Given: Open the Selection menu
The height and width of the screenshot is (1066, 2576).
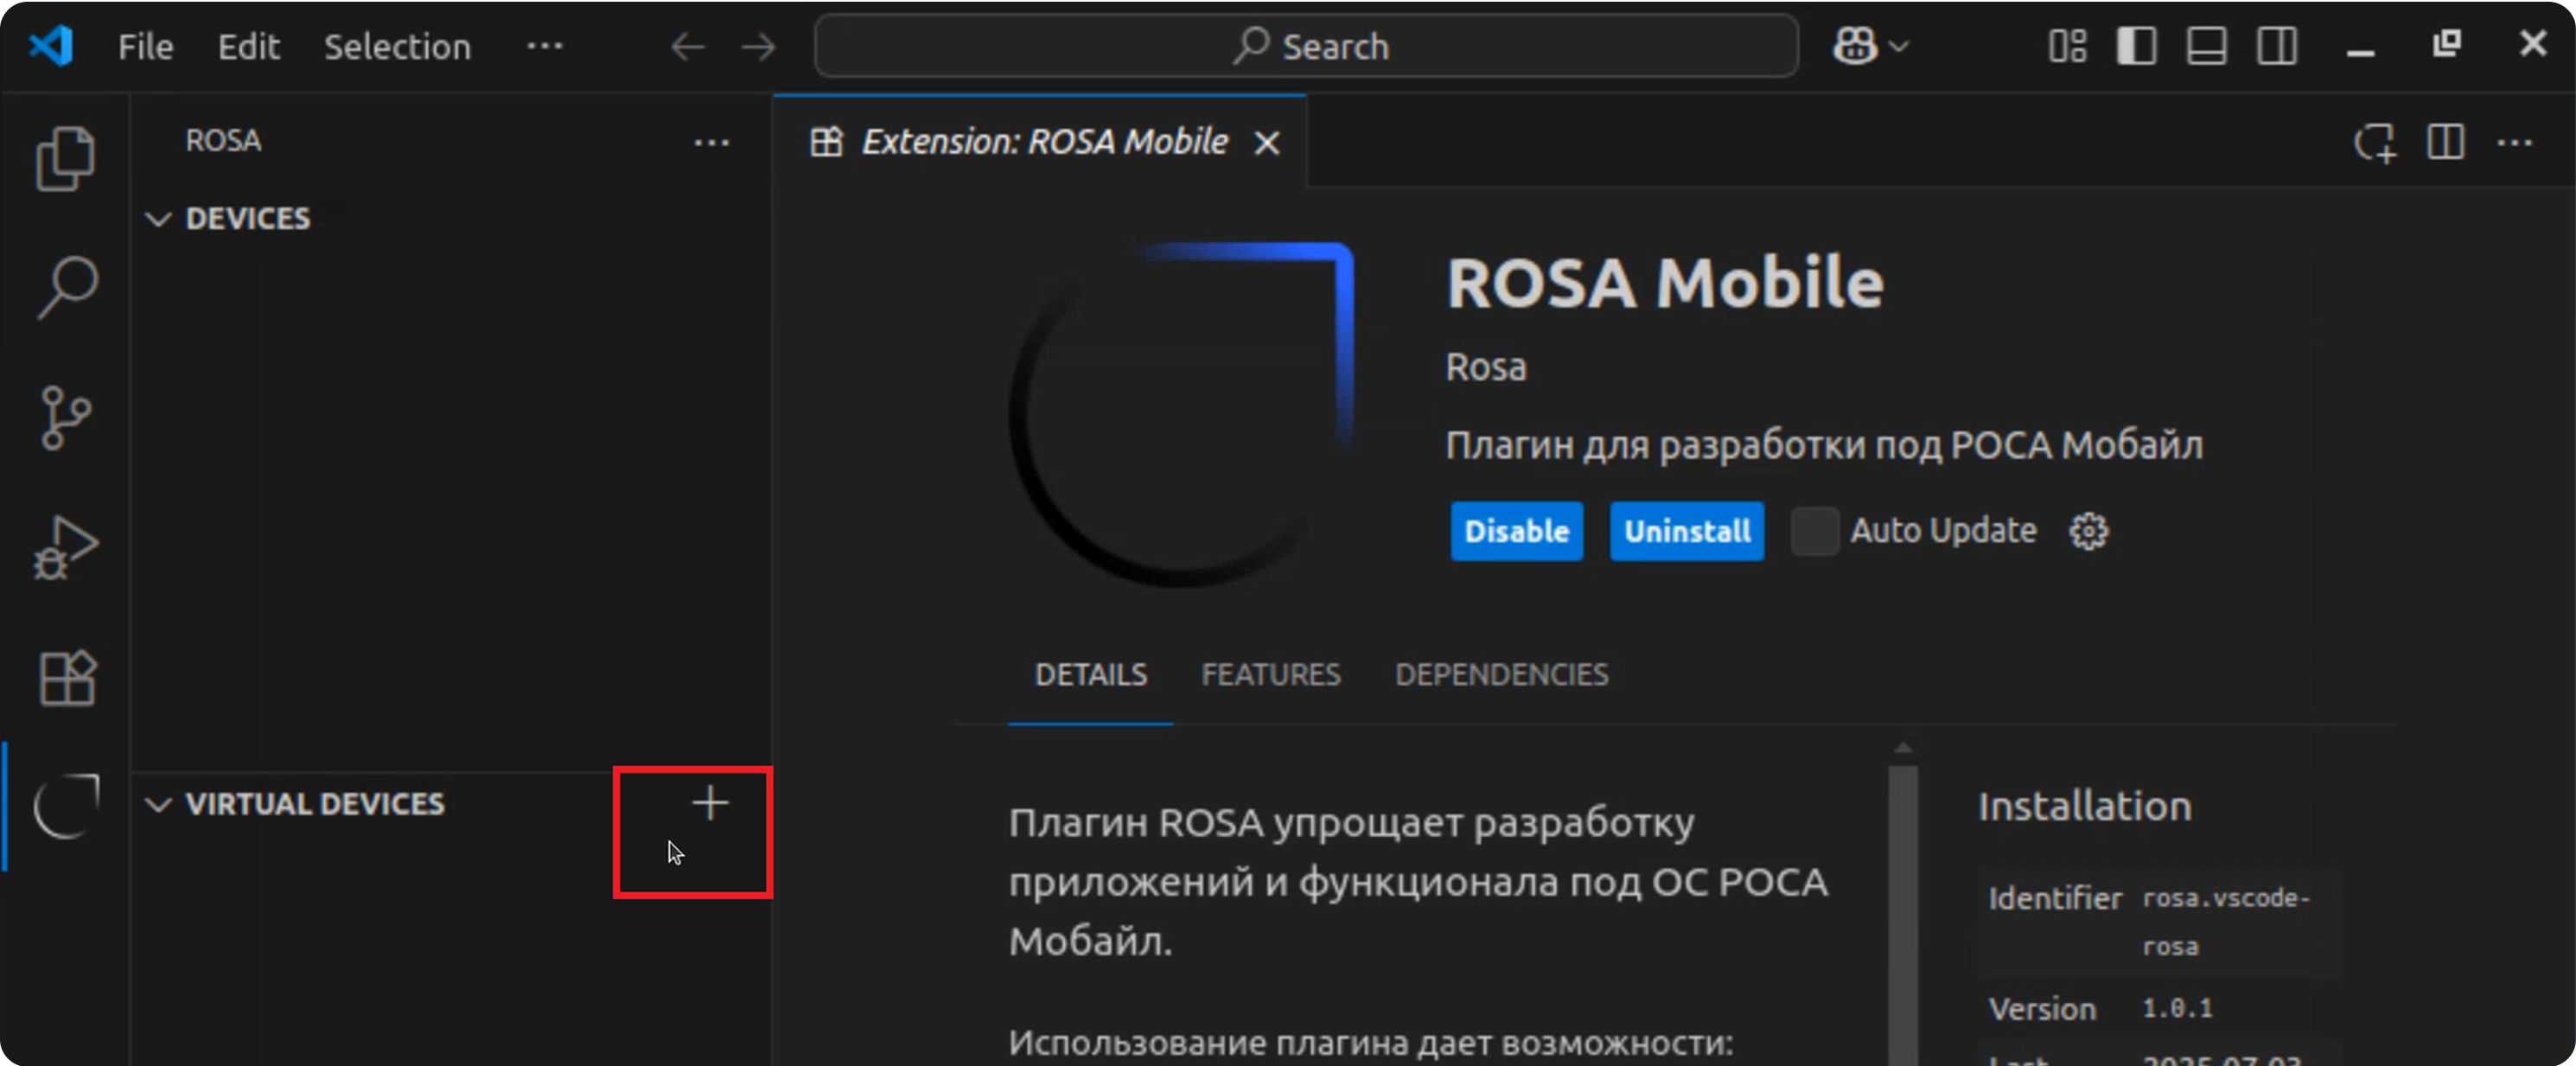Looking at the screenshot, I should [x=397, y=46].
